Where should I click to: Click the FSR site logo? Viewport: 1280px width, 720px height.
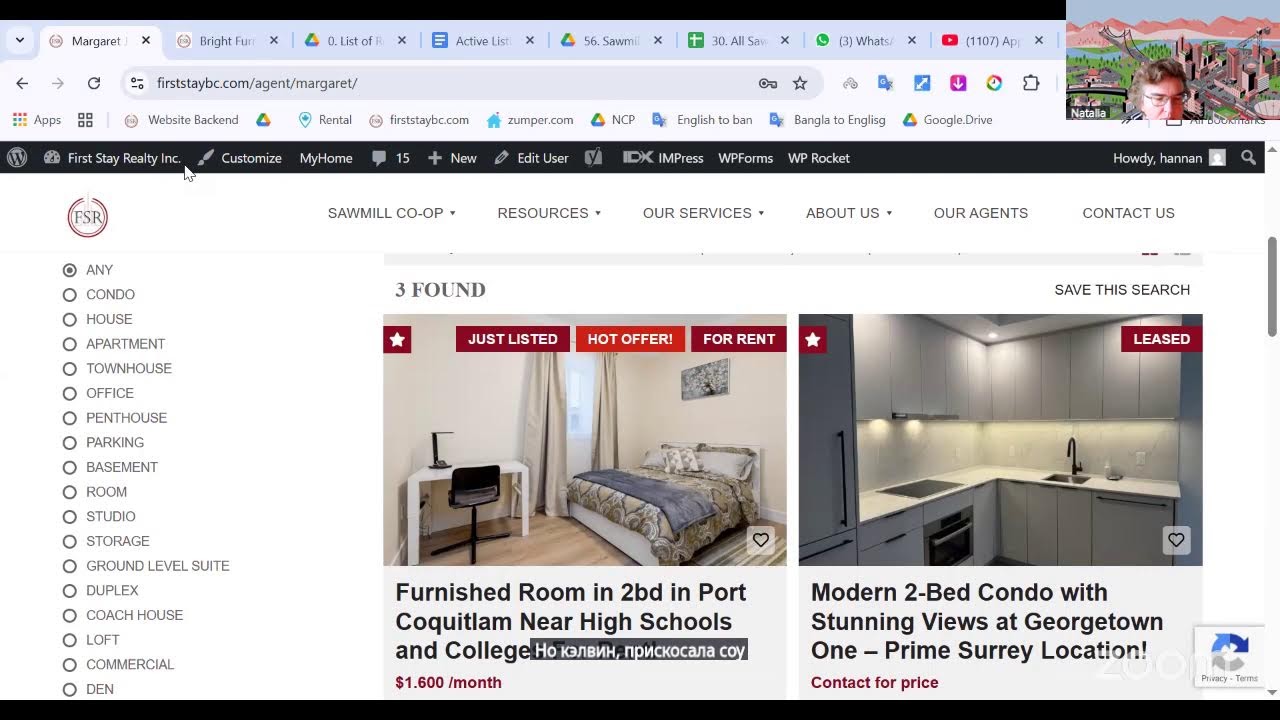click(x=88, y=217)
